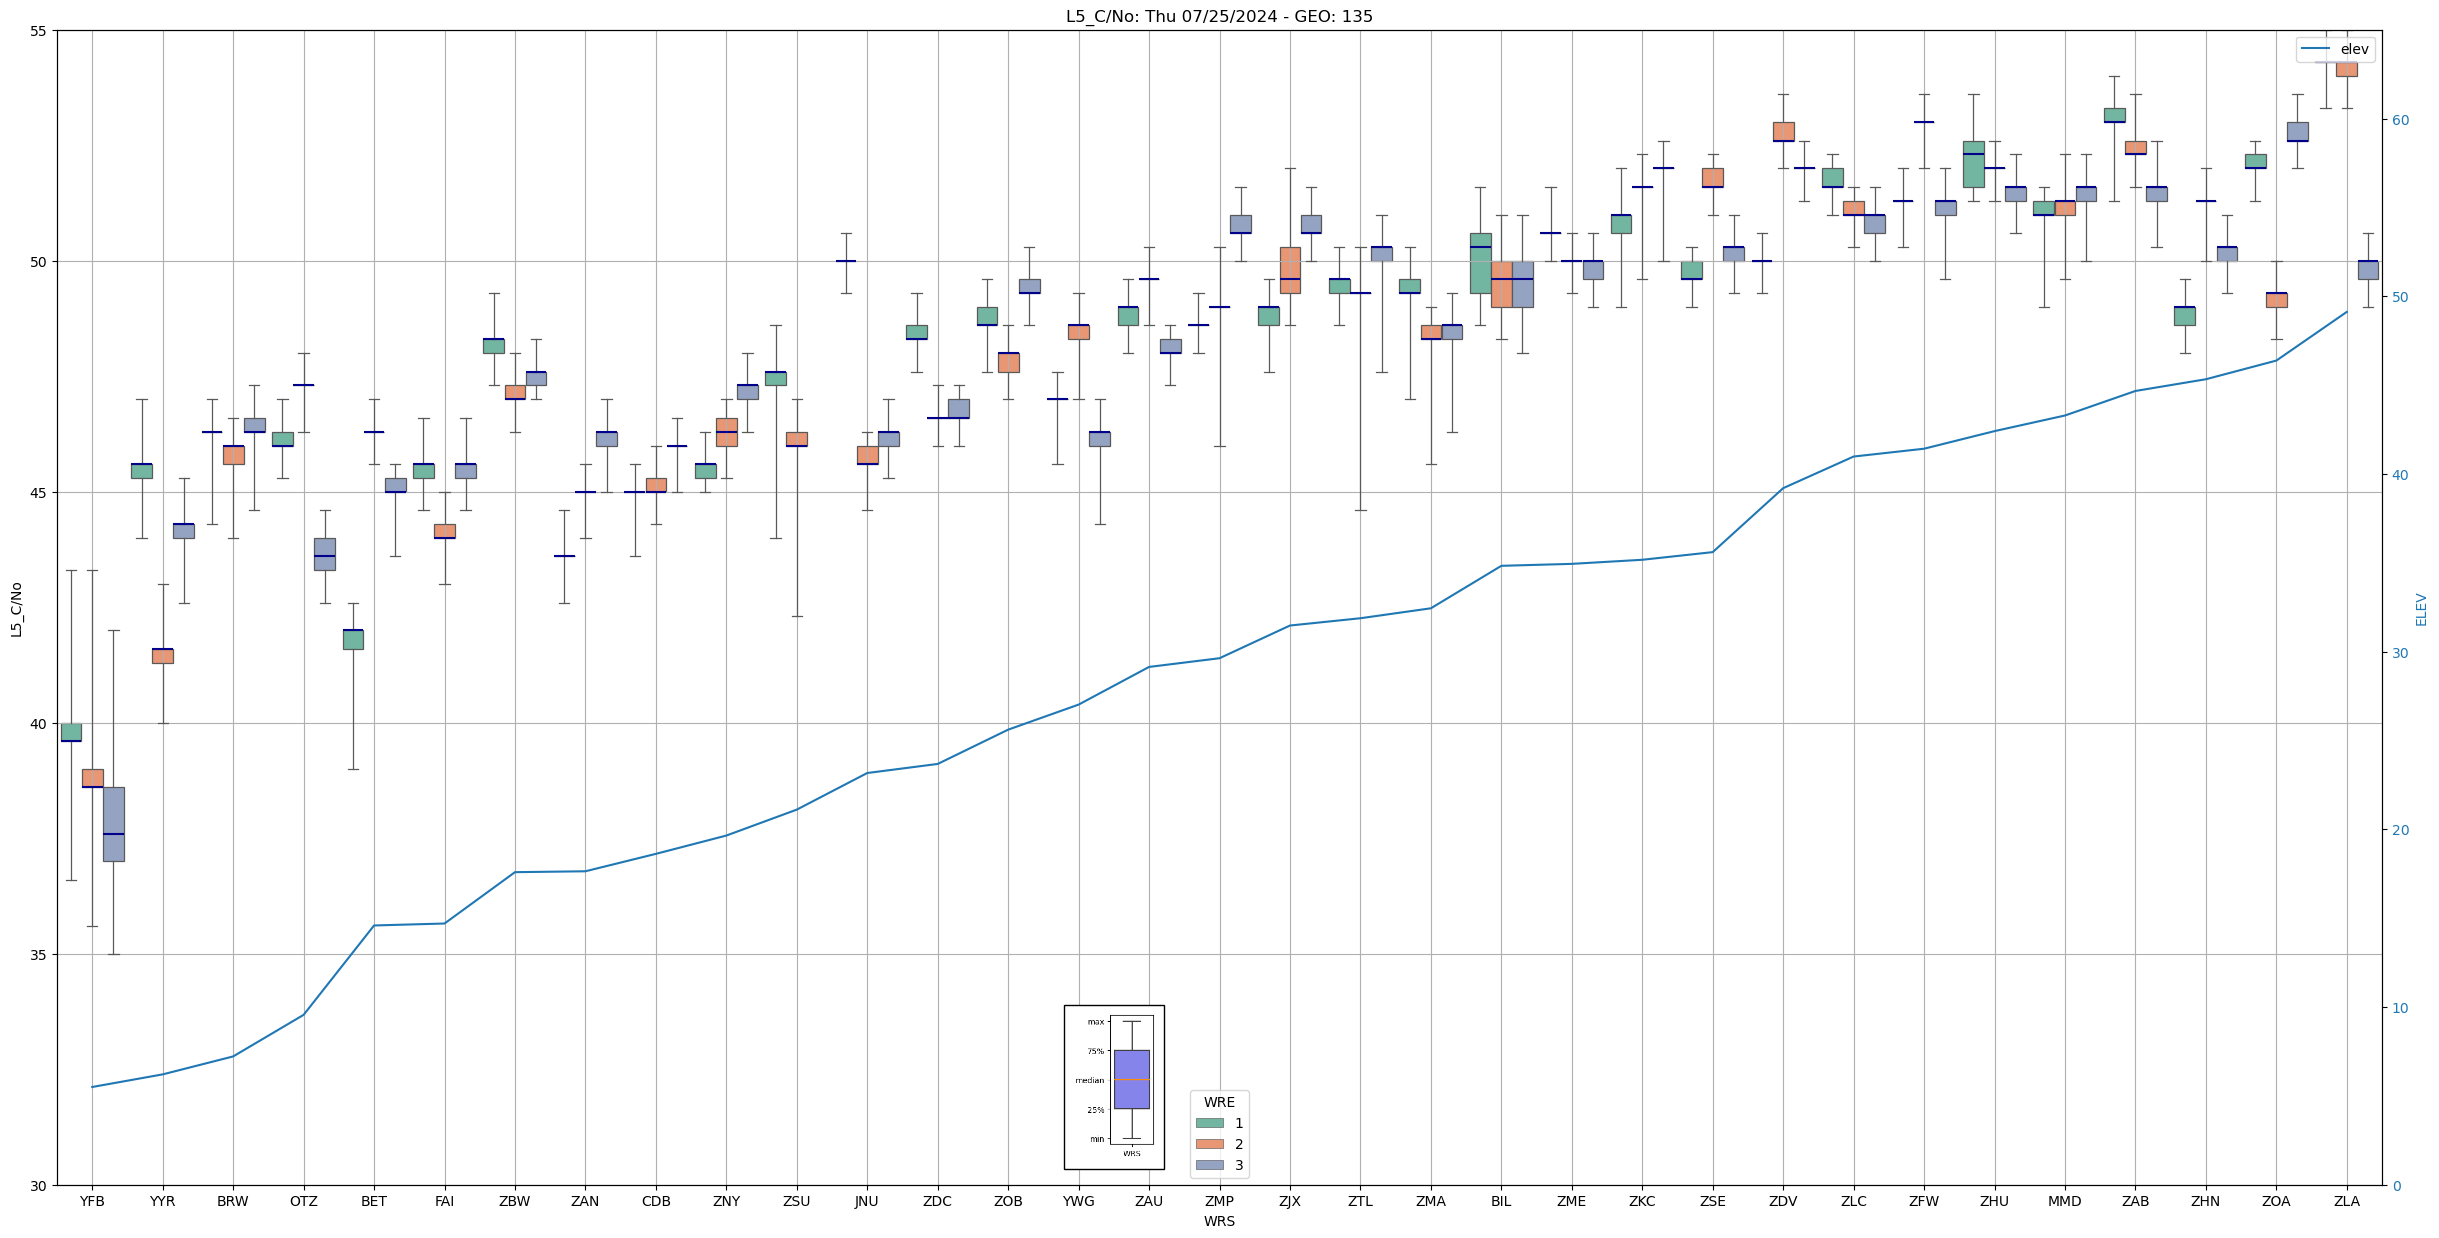Click the 55 tick on left axis
This screenshot has height=1238, width=2439.
[39, 31]
